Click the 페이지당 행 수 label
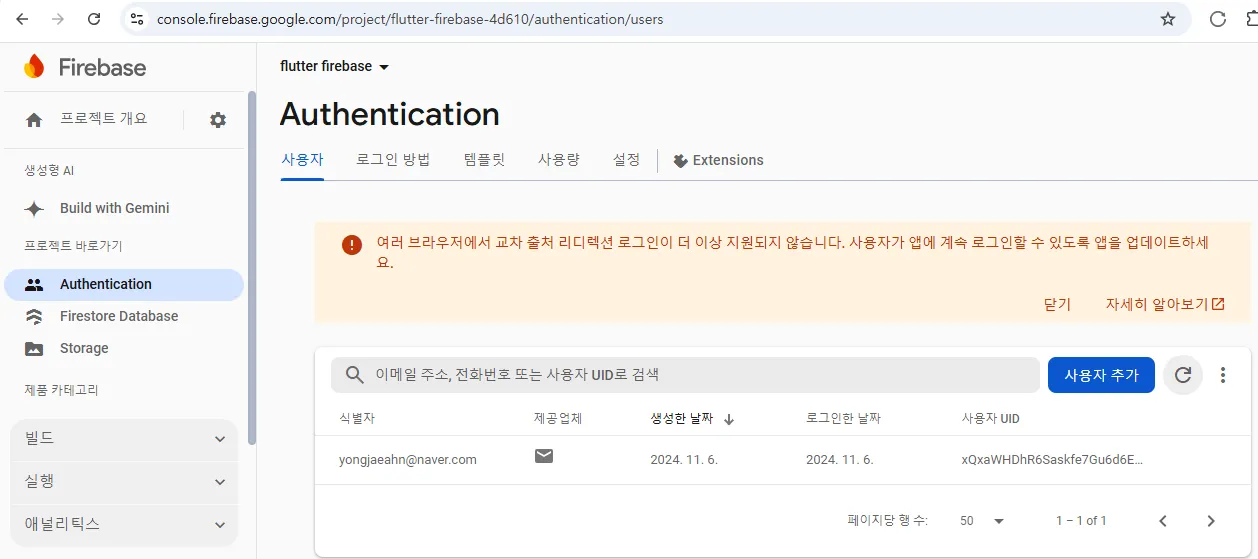 click(887, 521)
